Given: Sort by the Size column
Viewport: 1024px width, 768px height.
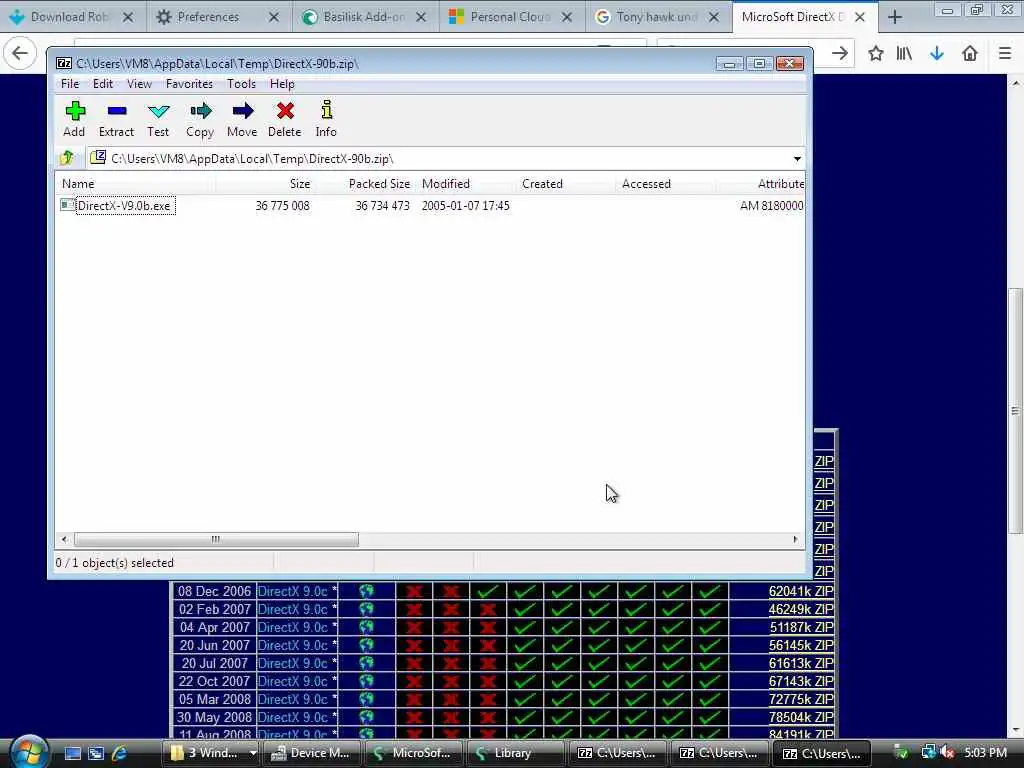Looking at the screenshot, I should coord(264,184).
